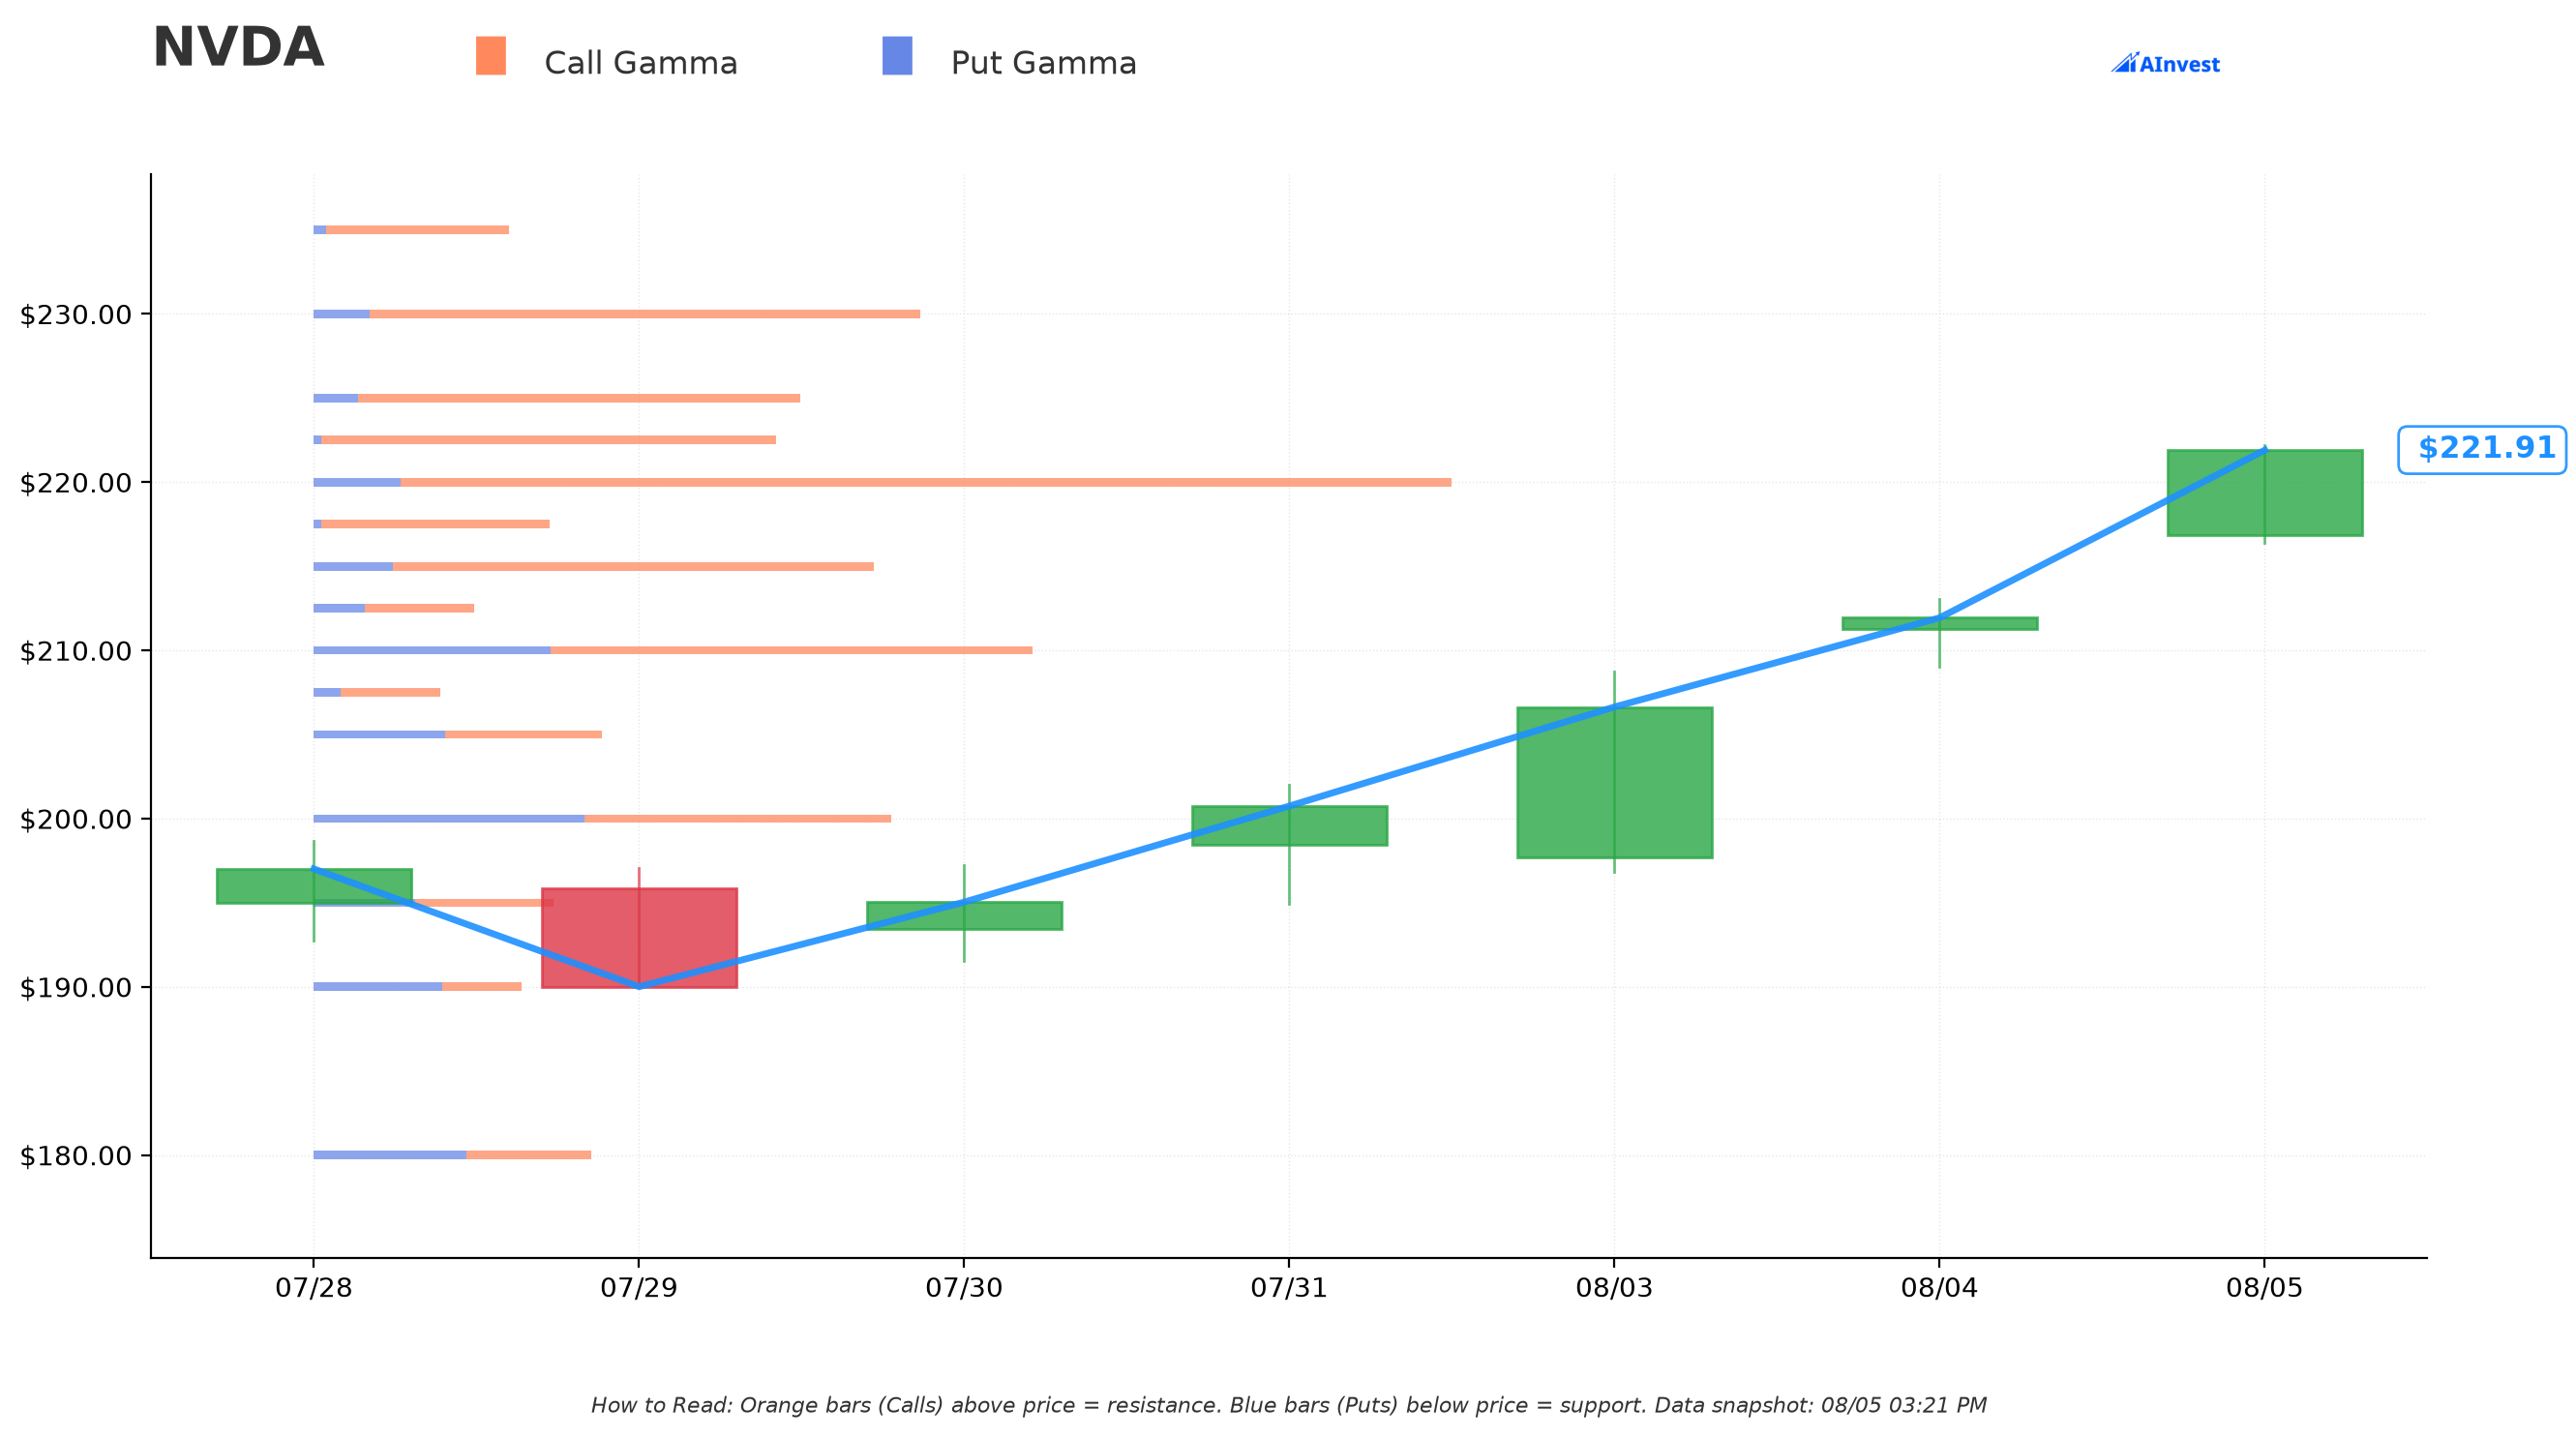This screenshot has height=1437, width=2576.
Task: Click the 08/05 date label
Action: (2264, 1288)
